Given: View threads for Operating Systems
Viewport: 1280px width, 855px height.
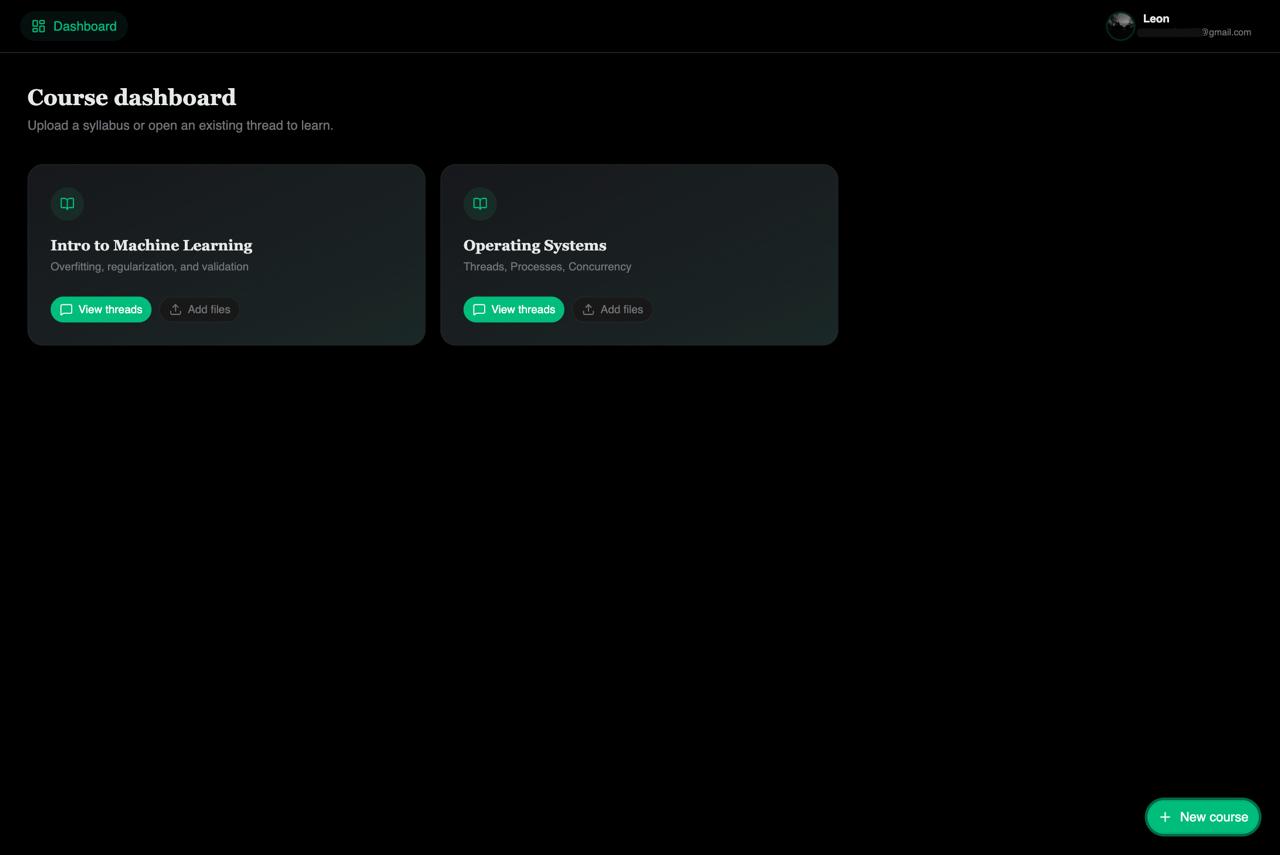Looking at the screenshot, I should pyautogui.click(x=514, y=310).
